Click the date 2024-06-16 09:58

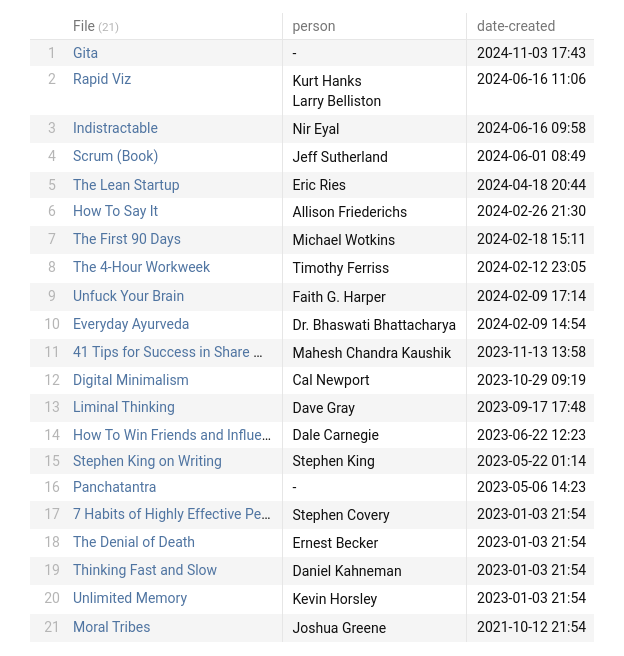[532, 128]
